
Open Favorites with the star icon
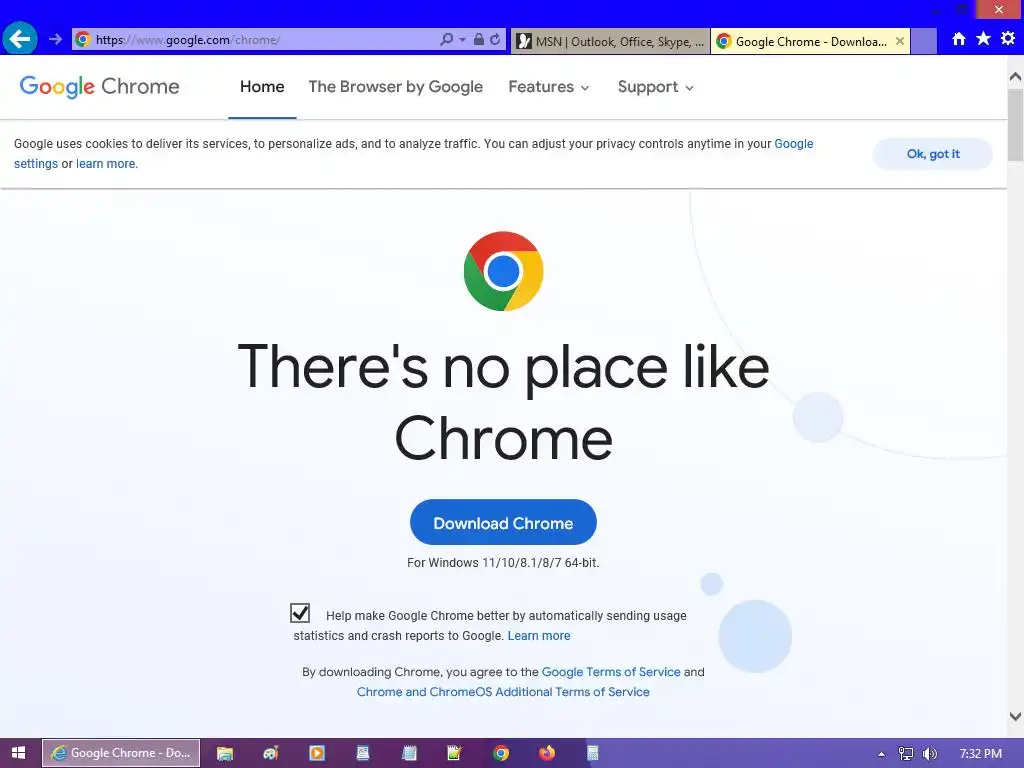tap(983, 39)
